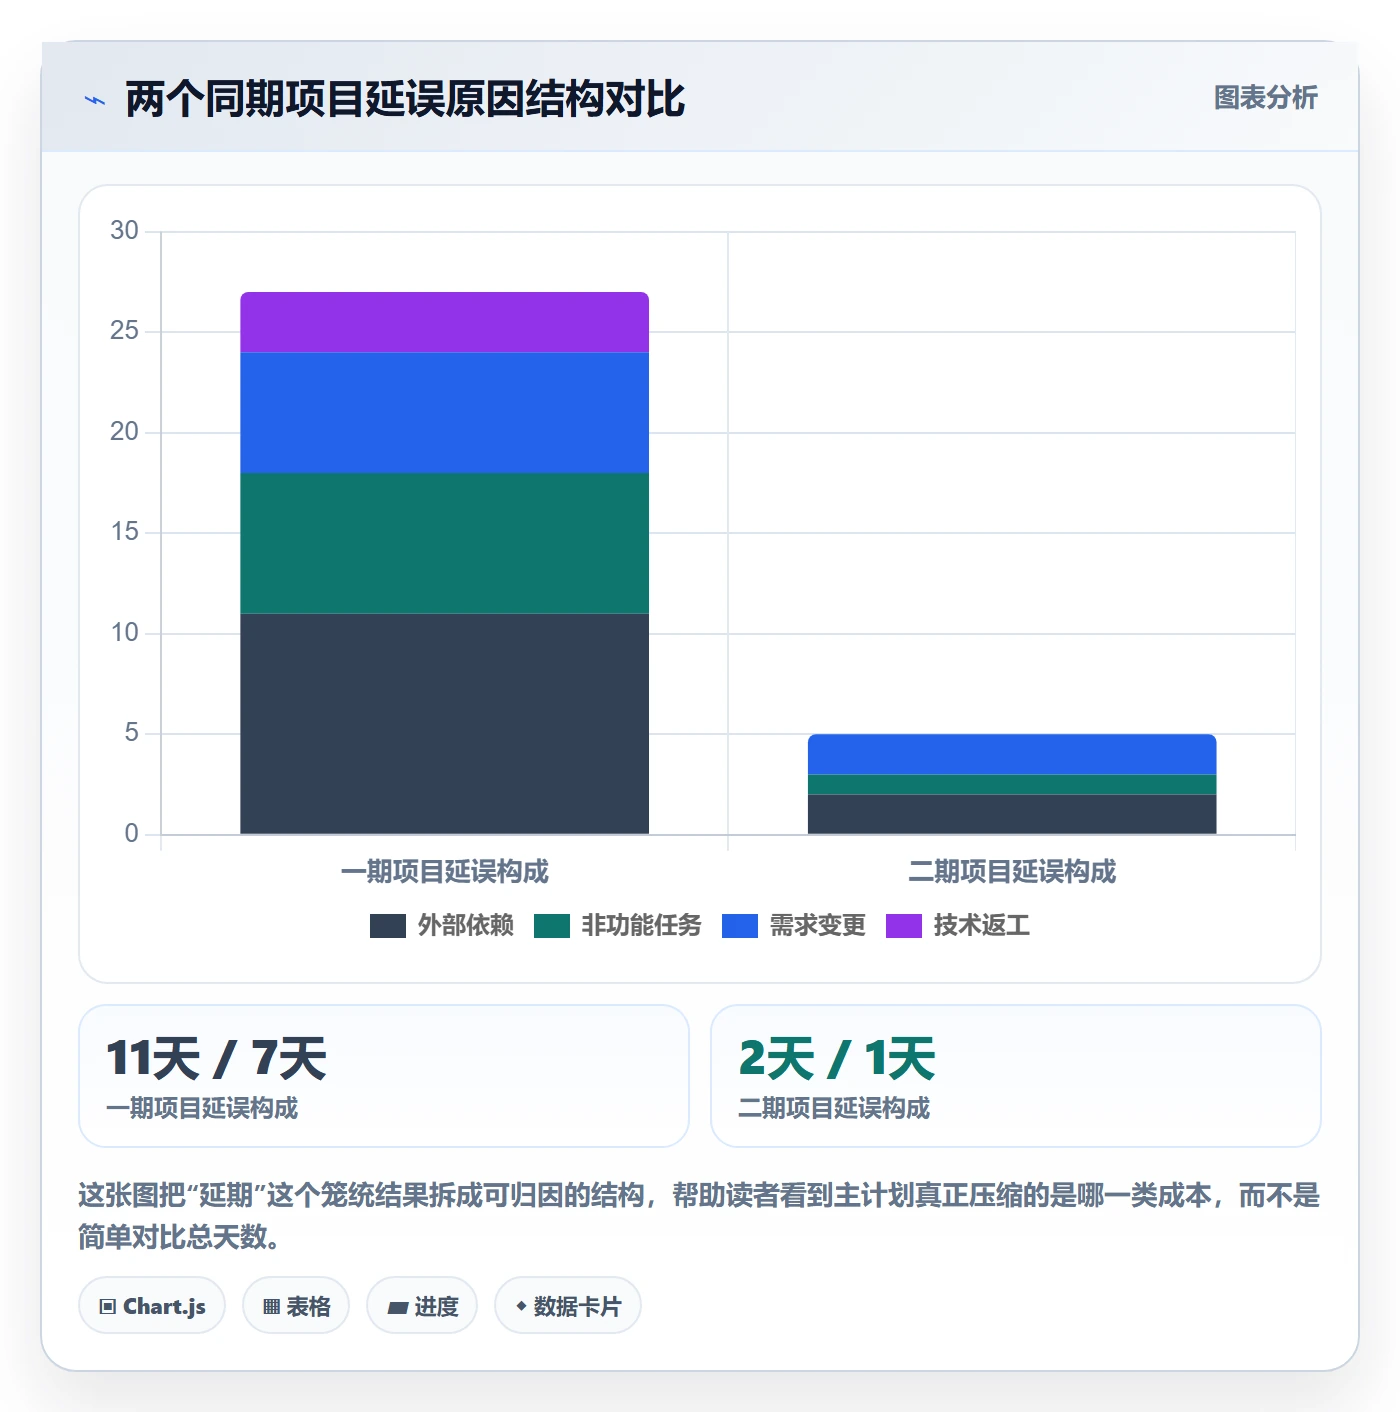This screenshot has width=1400, height=1412.
Task: Select the 进度 tag chip
Action: pos(422,1305)
